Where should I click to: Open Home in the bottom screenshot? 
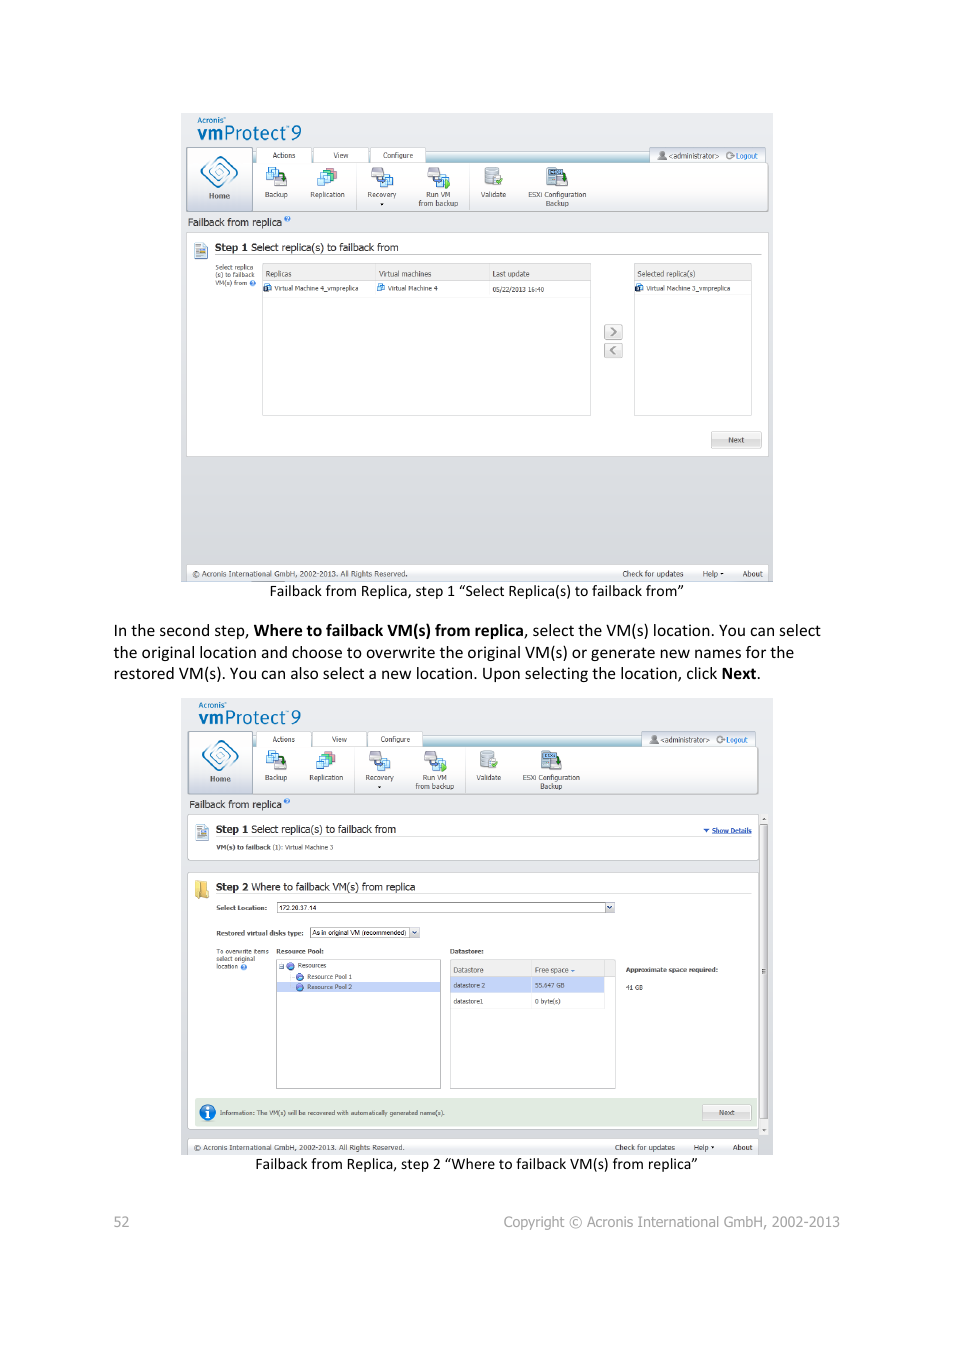220,762
